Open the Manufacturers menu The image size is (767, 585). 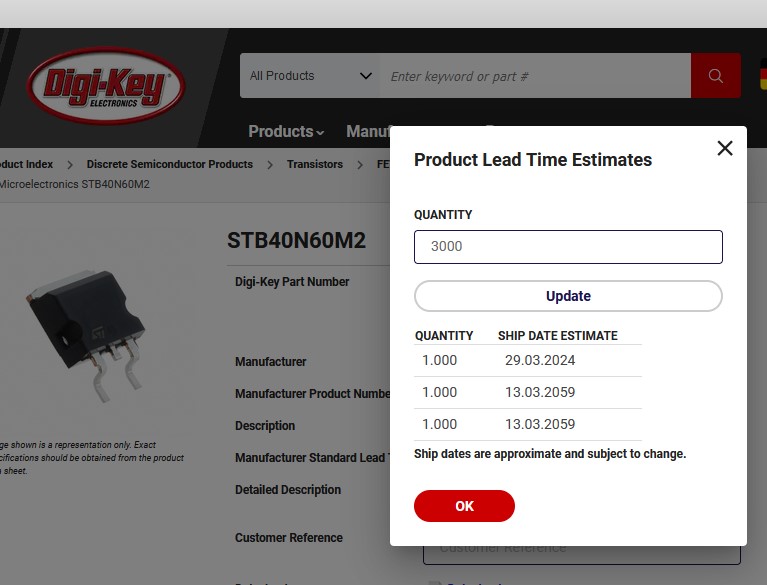pos(368,131)
